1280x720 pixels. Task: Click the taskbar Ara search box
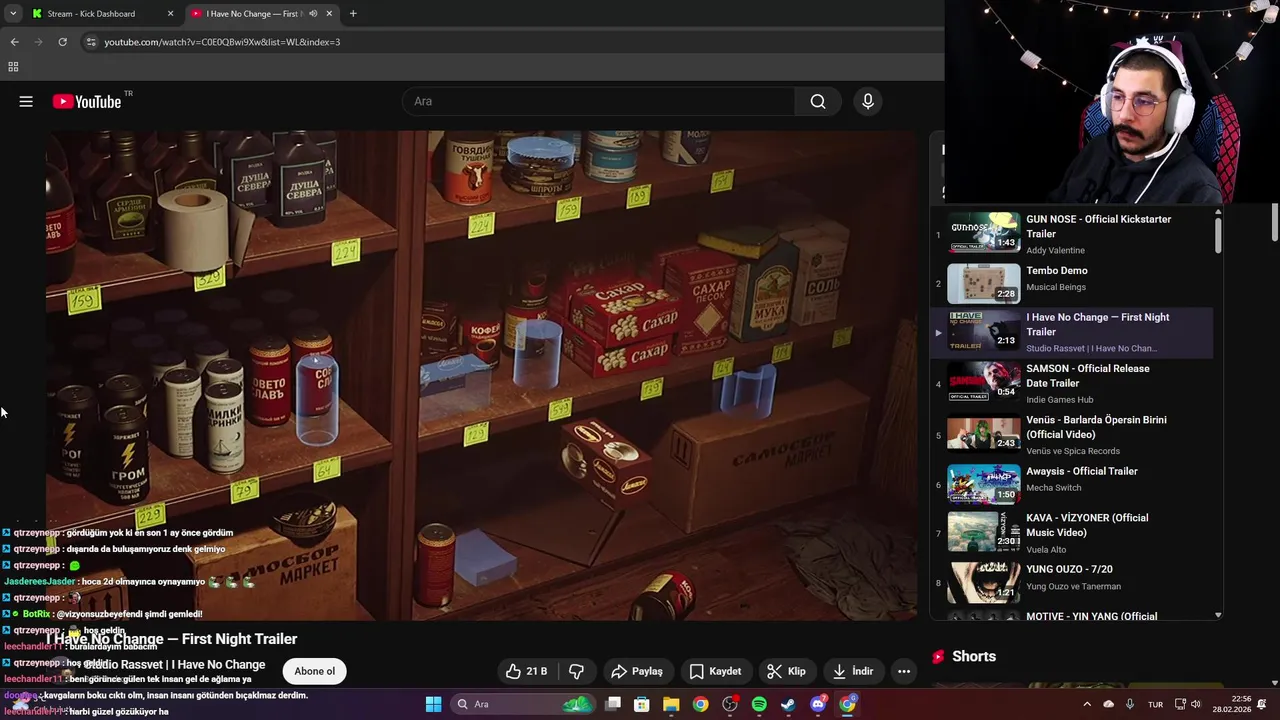(522, 704)
